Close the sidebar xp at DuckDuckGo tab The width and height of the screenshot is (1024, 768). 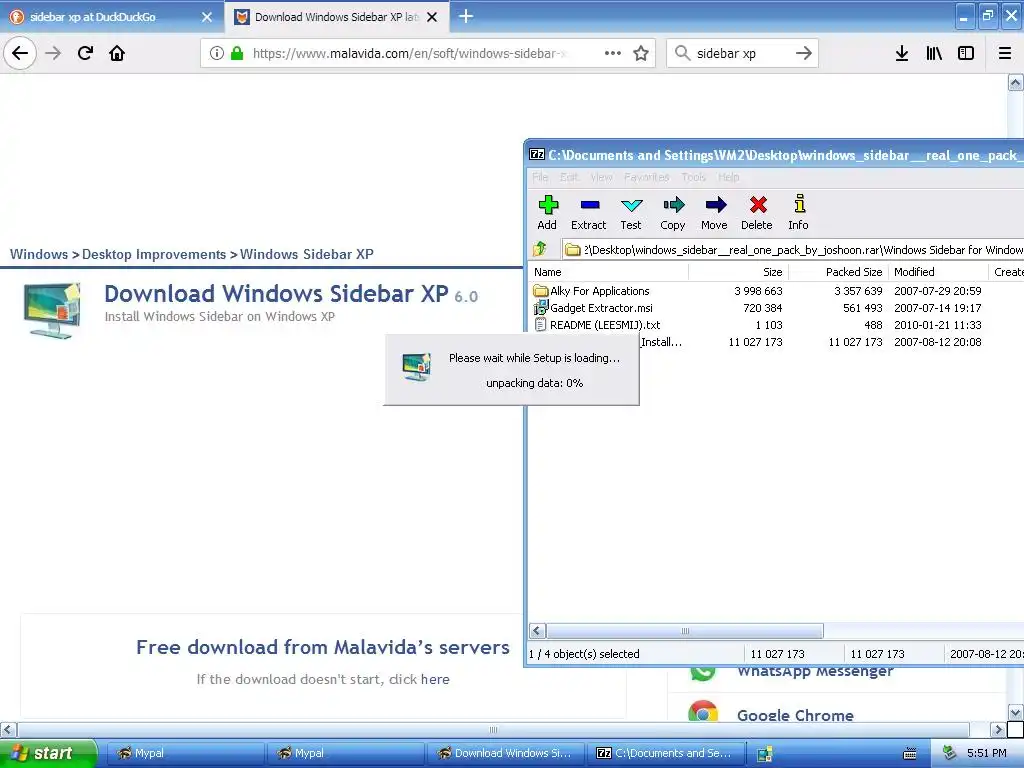click(x=206, y=17)
